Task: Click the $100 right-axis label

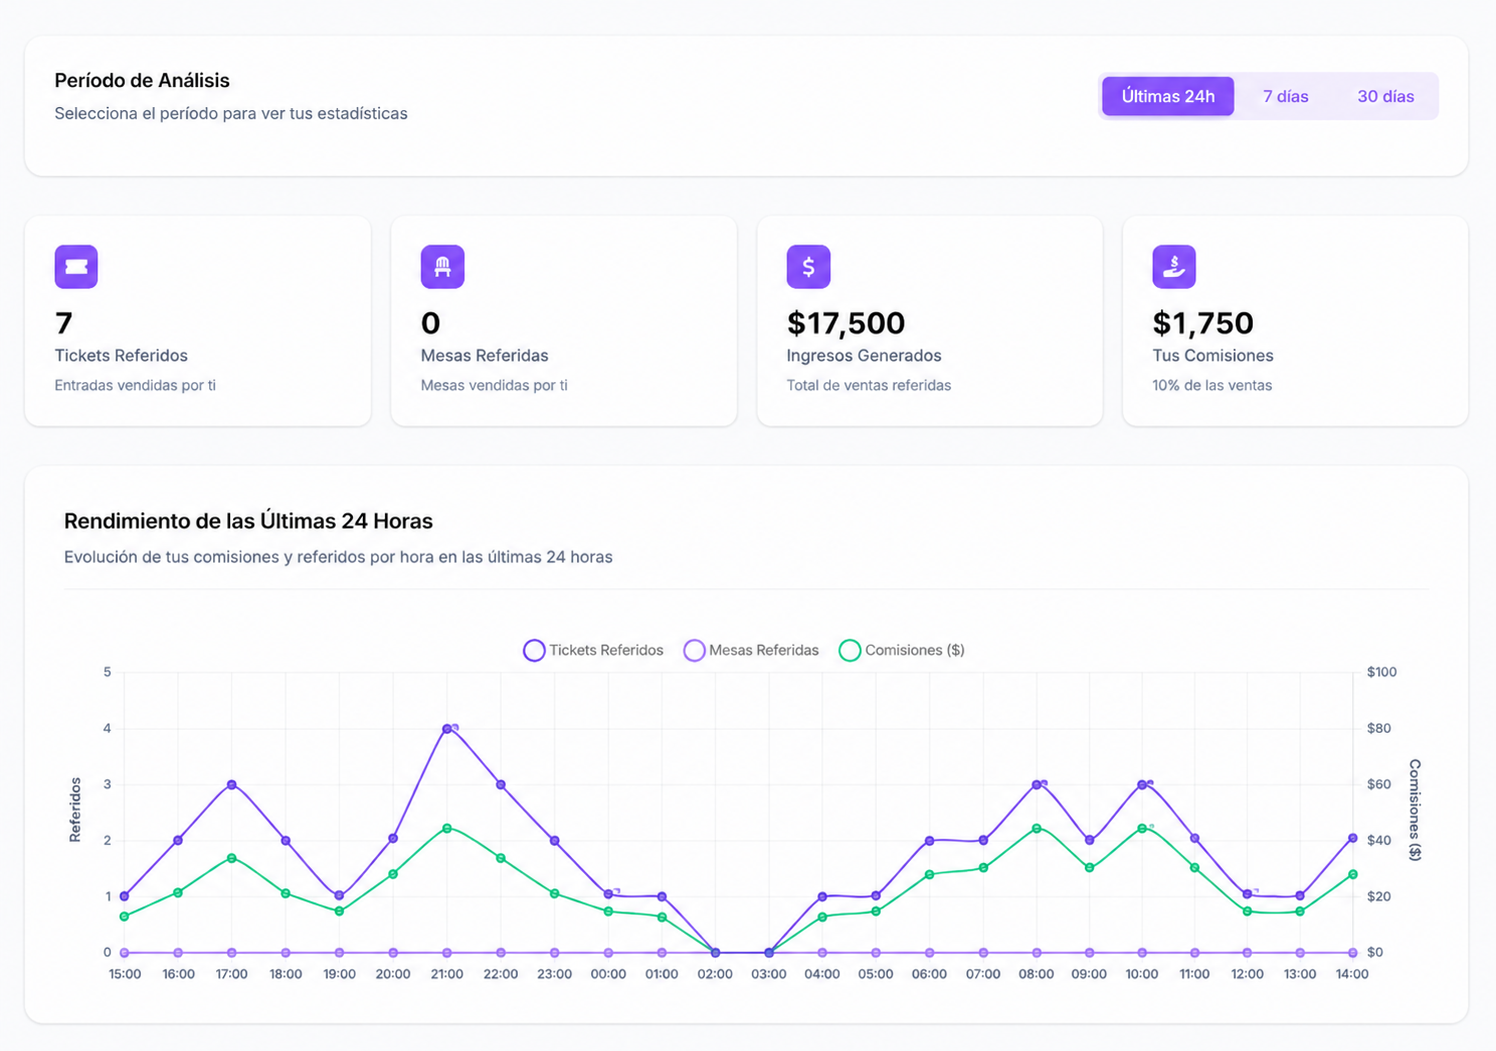Action: tap(1382, 672)
